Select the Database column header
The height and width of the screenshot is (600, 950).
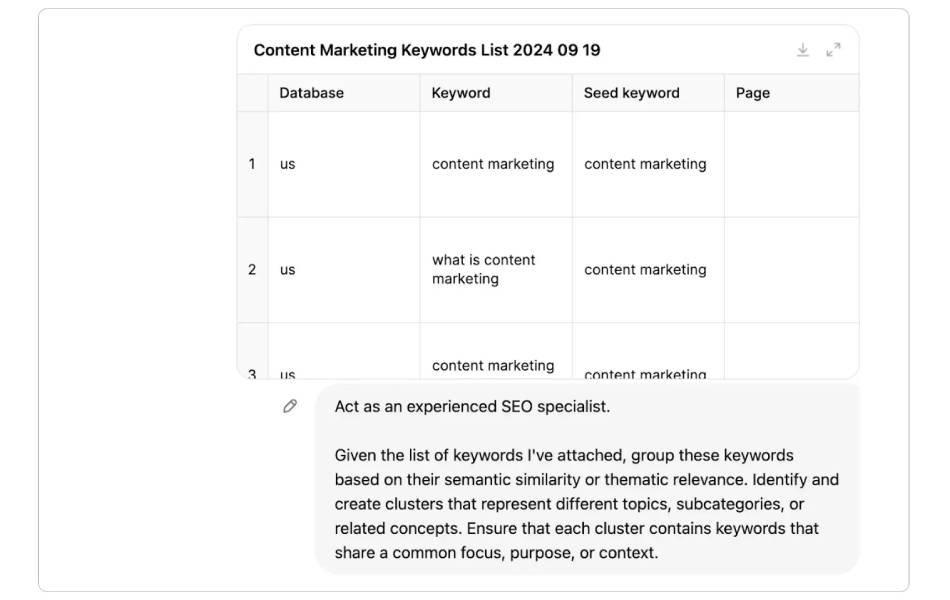[344, 93]
